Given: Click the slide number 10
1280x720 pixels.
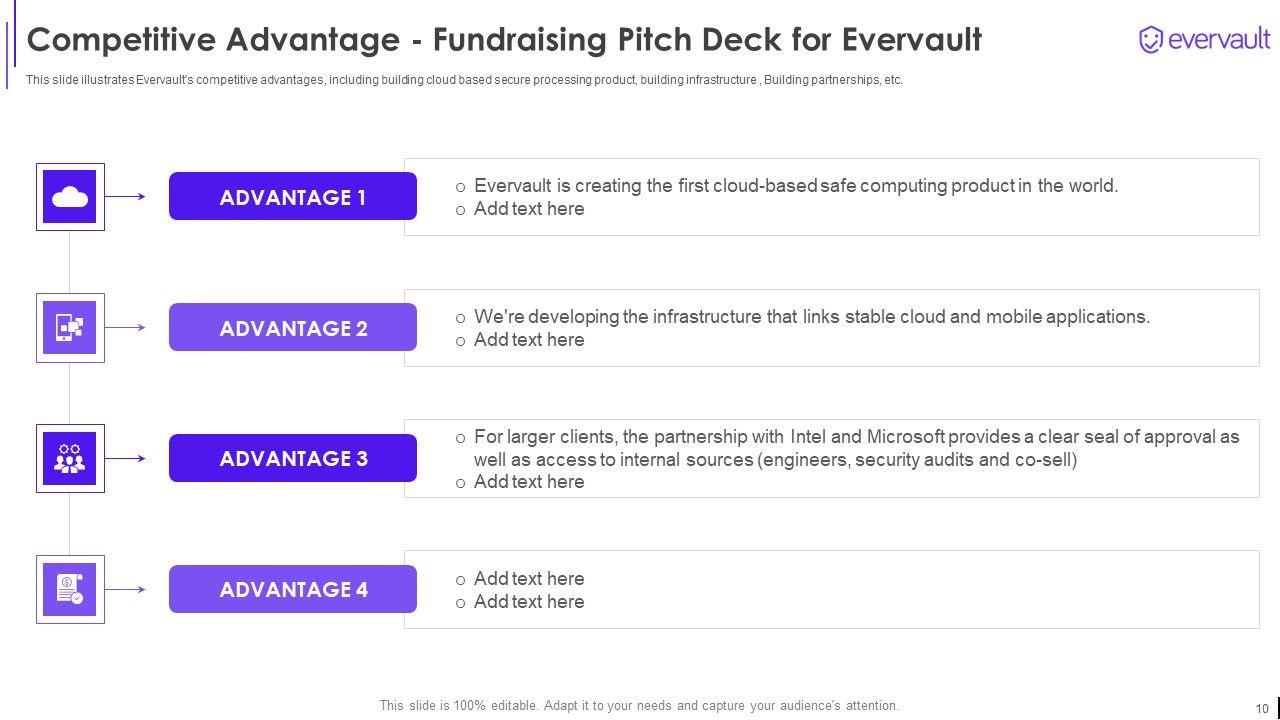Looking at the screenshot, I should [1262, 709].
